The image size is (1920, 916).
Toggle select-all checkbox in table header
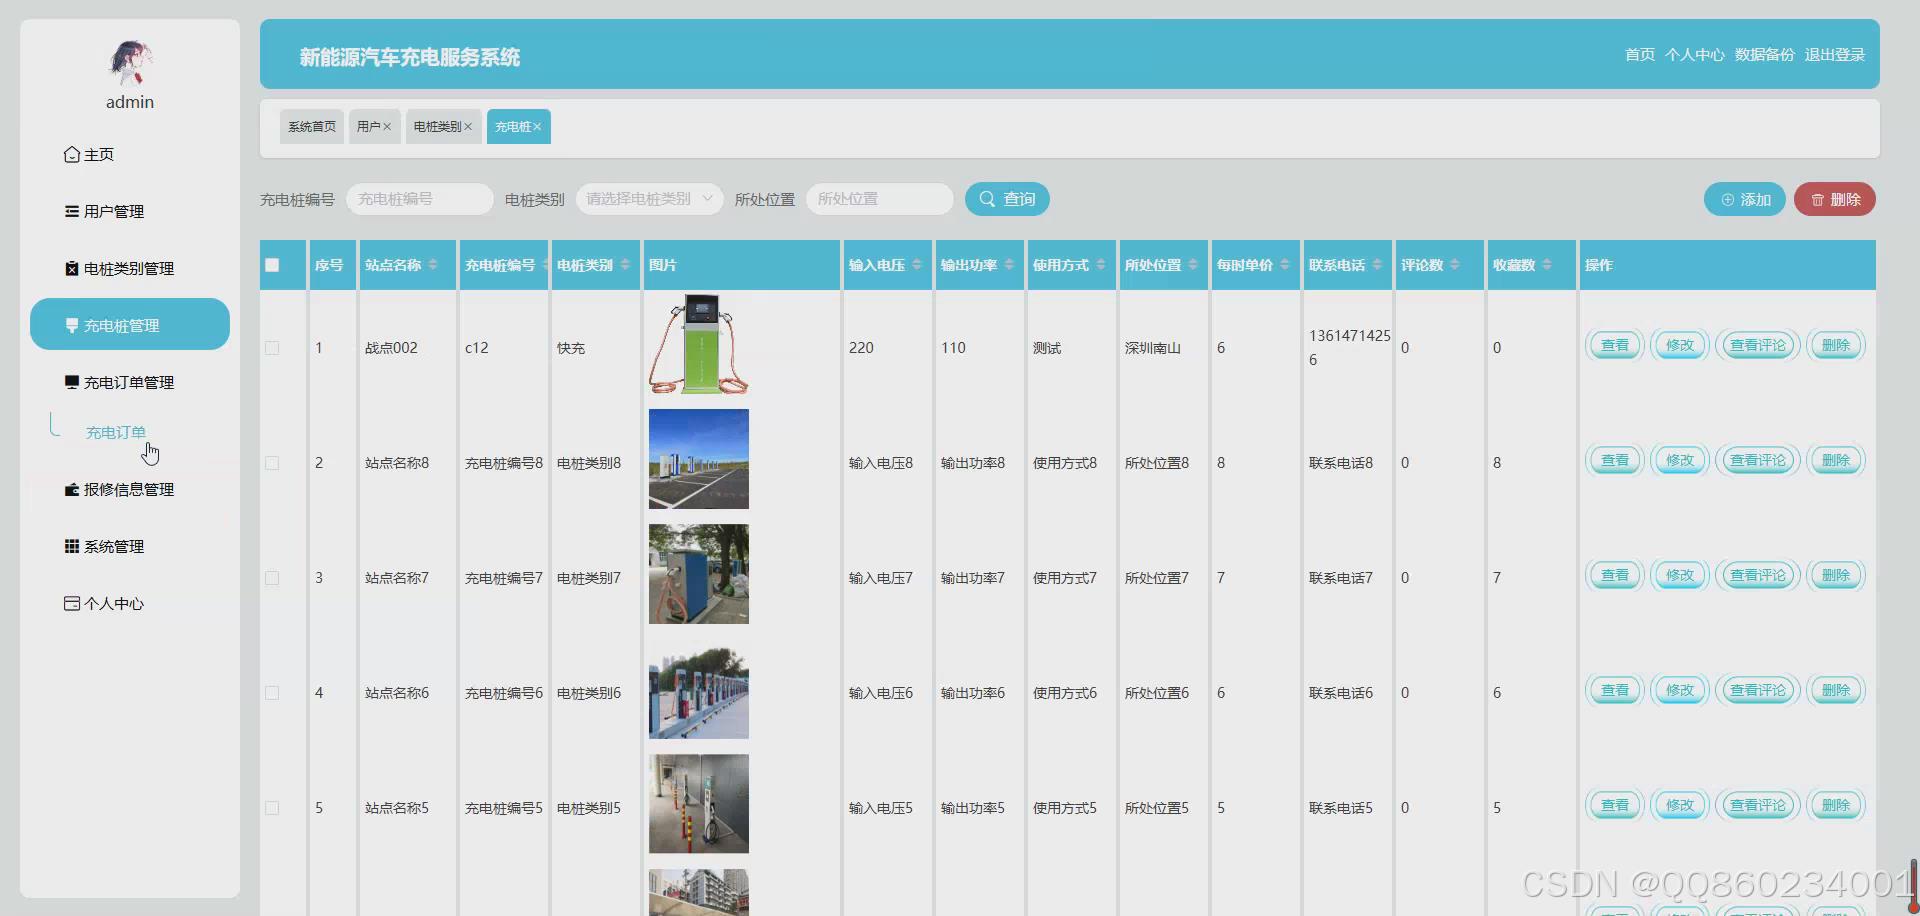[272, 265]
